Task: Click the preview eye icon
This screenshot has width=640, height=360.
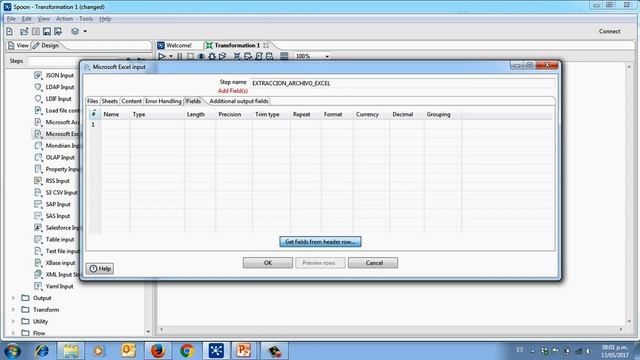Action: [x=201, y=56]
